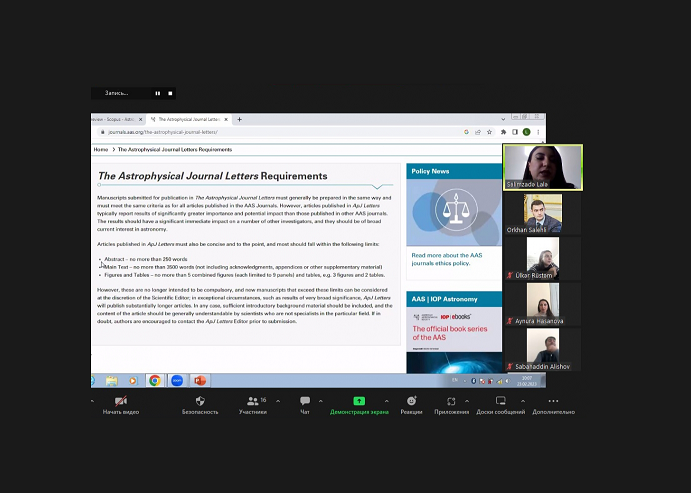This screenshot has width=691, height=493.
Task: Stop the meeting recording
Action: tap(171, 93)
